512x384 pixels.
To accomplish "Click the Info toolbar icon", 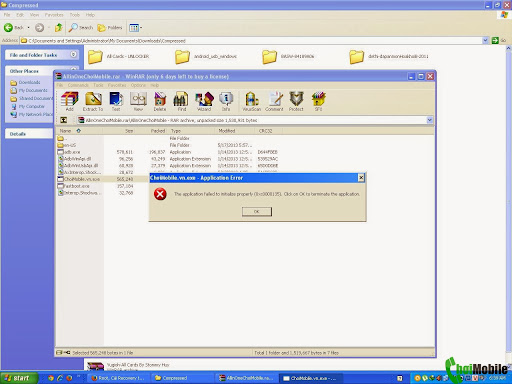I will tap(226, 101).
